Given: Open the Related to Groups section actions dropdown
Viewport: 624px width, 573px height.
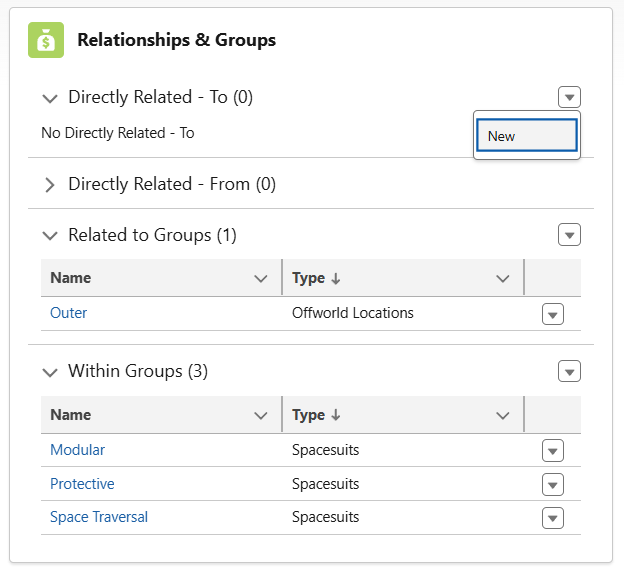Looking at the screenshot, I should tap(569, 235).
